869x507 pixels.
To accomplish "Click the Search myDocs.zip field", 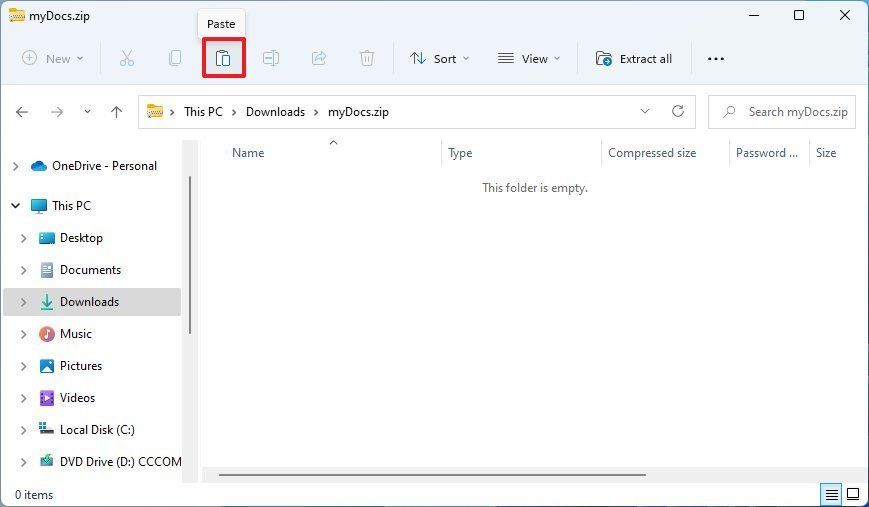I will pos(781,112).
